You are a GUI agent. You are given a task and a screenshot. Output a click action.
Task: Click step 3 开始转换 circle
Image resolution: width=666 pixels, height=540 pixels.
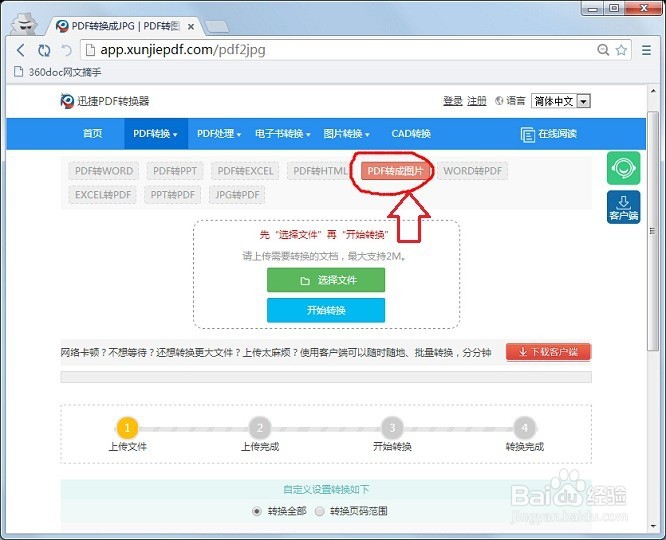pos(392,428)
